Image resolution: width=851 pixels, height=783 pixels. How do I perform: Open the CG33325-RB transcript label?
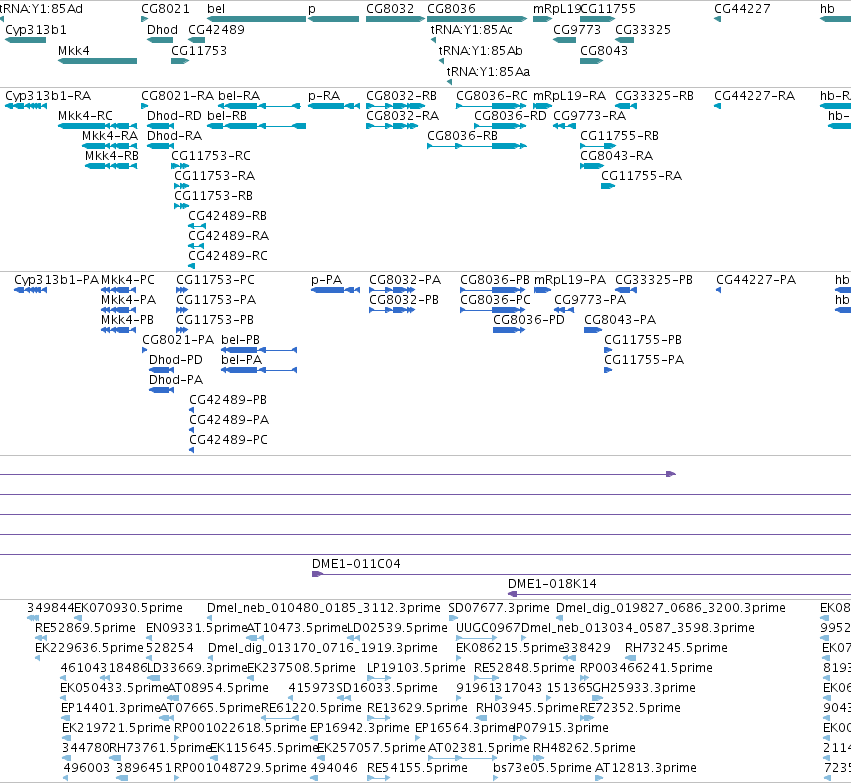[655, 96]
